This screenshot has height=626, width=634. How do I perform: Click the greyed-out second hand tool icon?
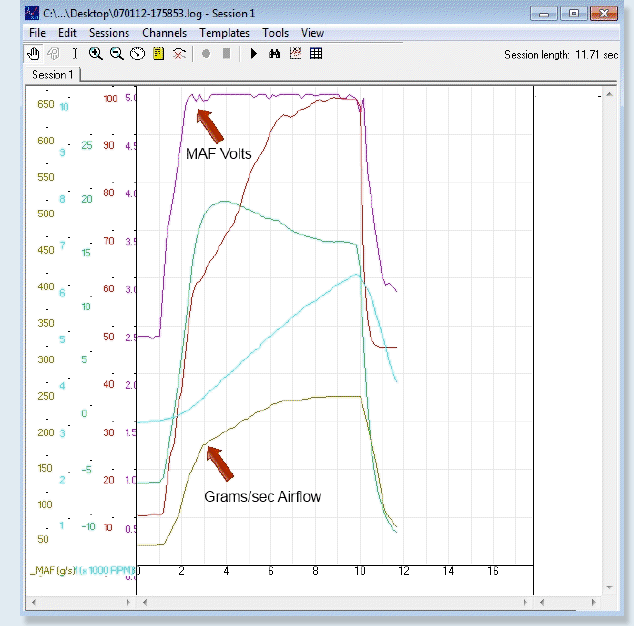click(x=53, y=53)
